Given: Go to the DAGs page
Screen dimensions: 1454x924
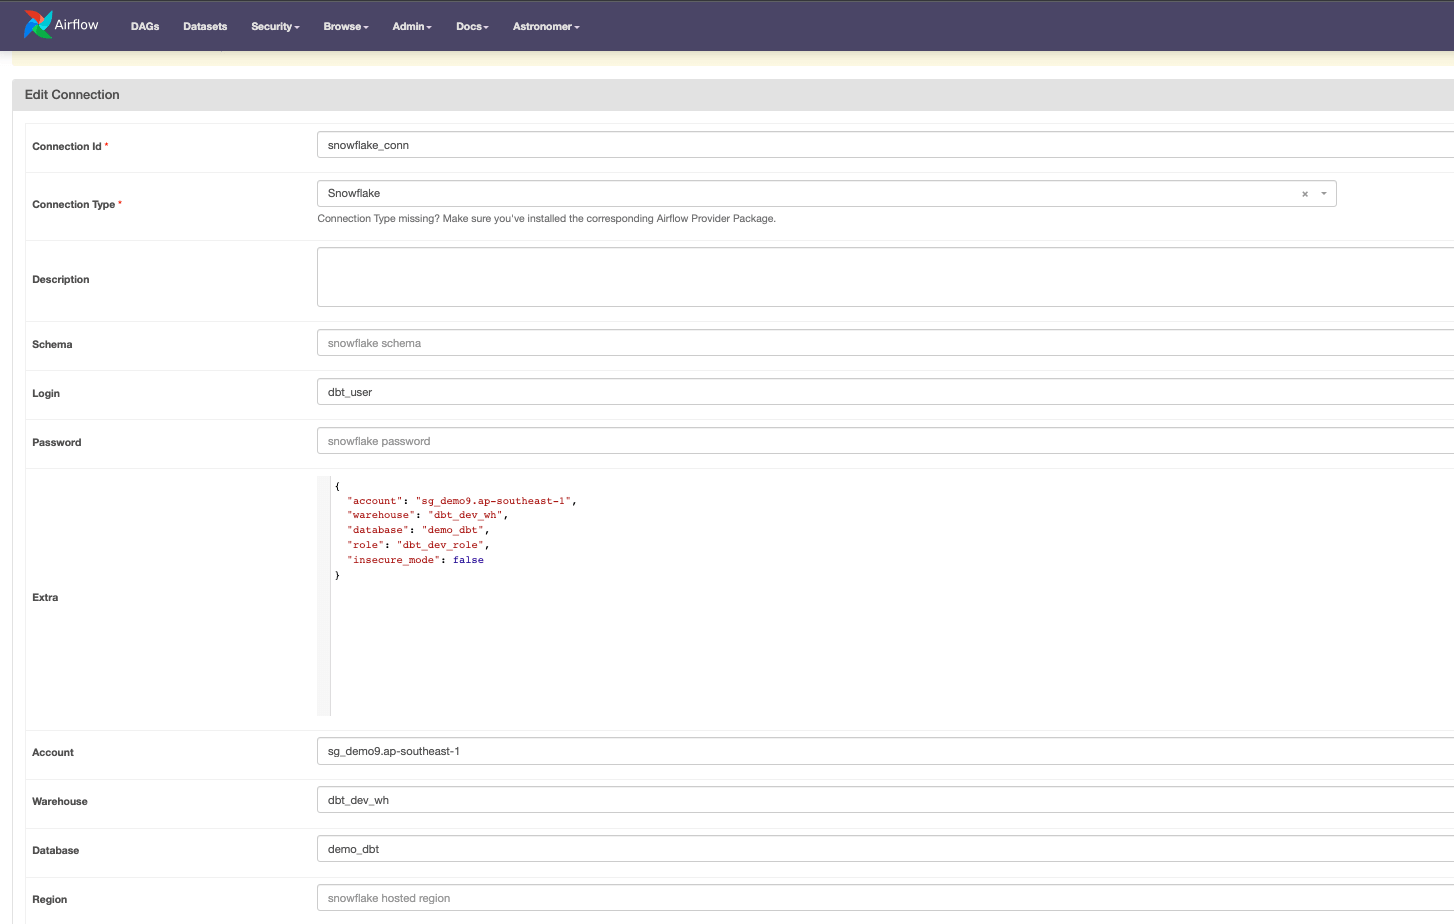Looking at the screenshot, I should point(145,27).
